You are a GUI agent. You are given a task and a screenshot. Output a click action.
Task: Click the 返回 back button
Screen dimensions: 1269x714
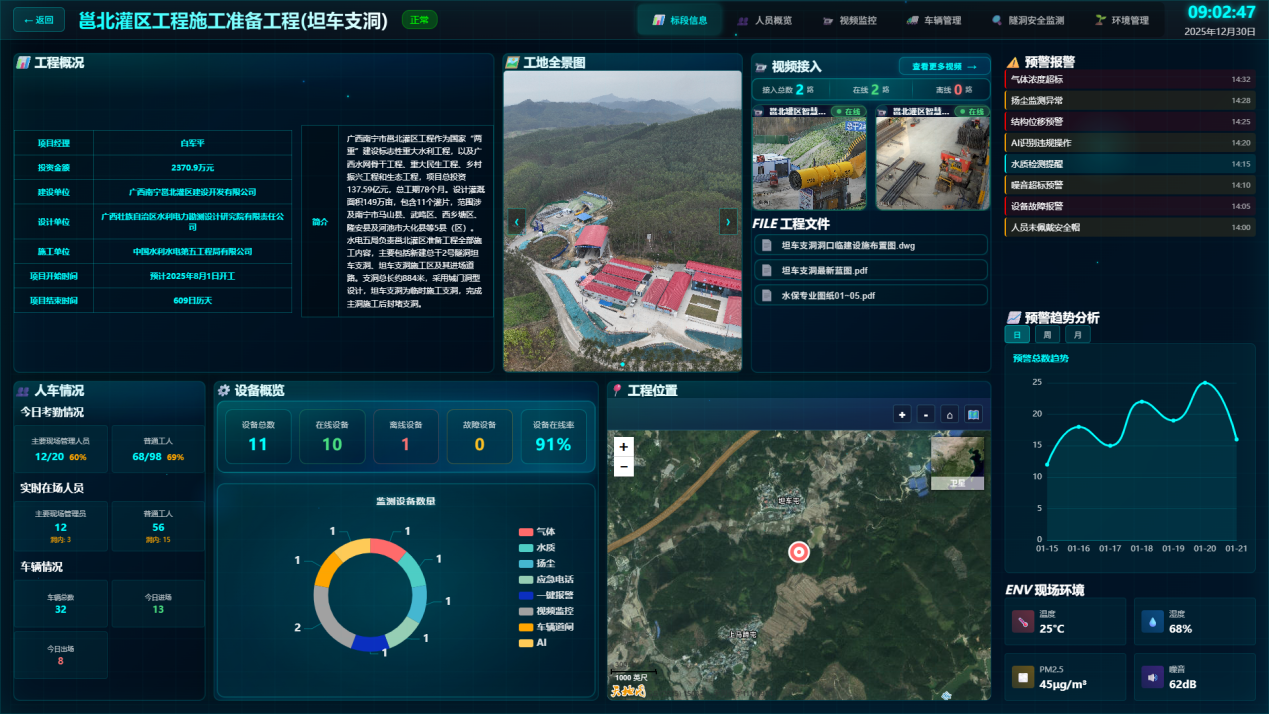[38, 20]
